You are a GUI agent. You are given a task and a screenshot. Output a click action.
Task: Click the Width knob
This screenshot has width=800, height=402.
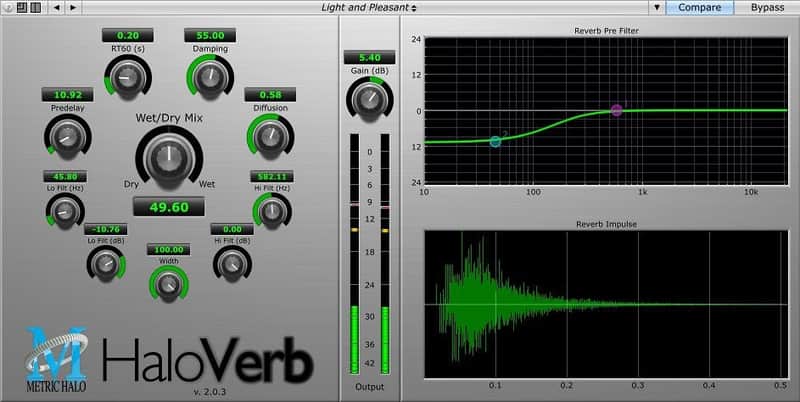[x=168, y=284]
